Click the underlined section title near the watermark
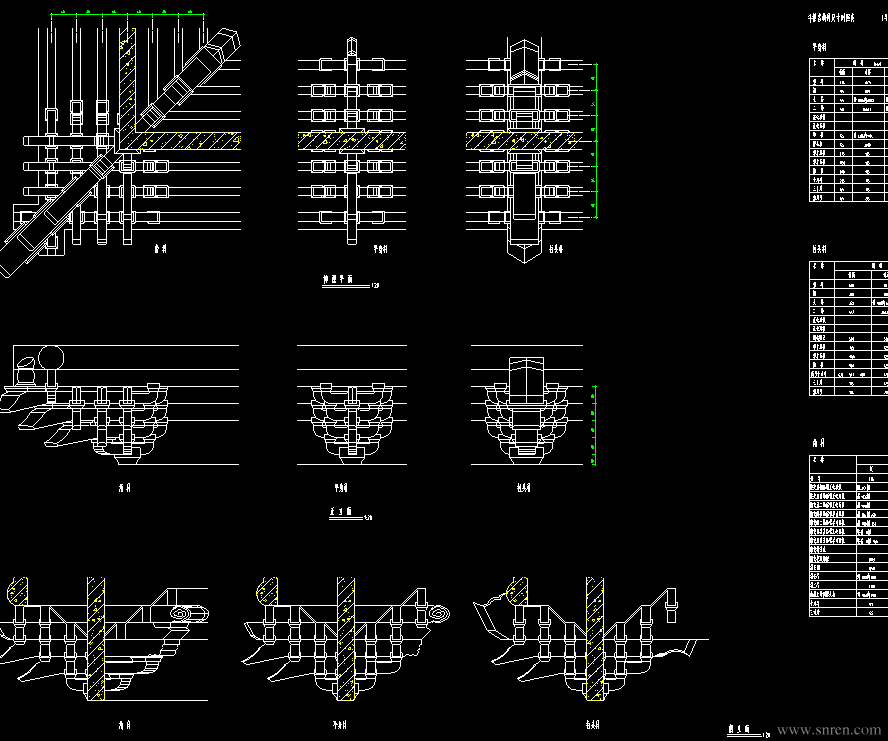 748,731
